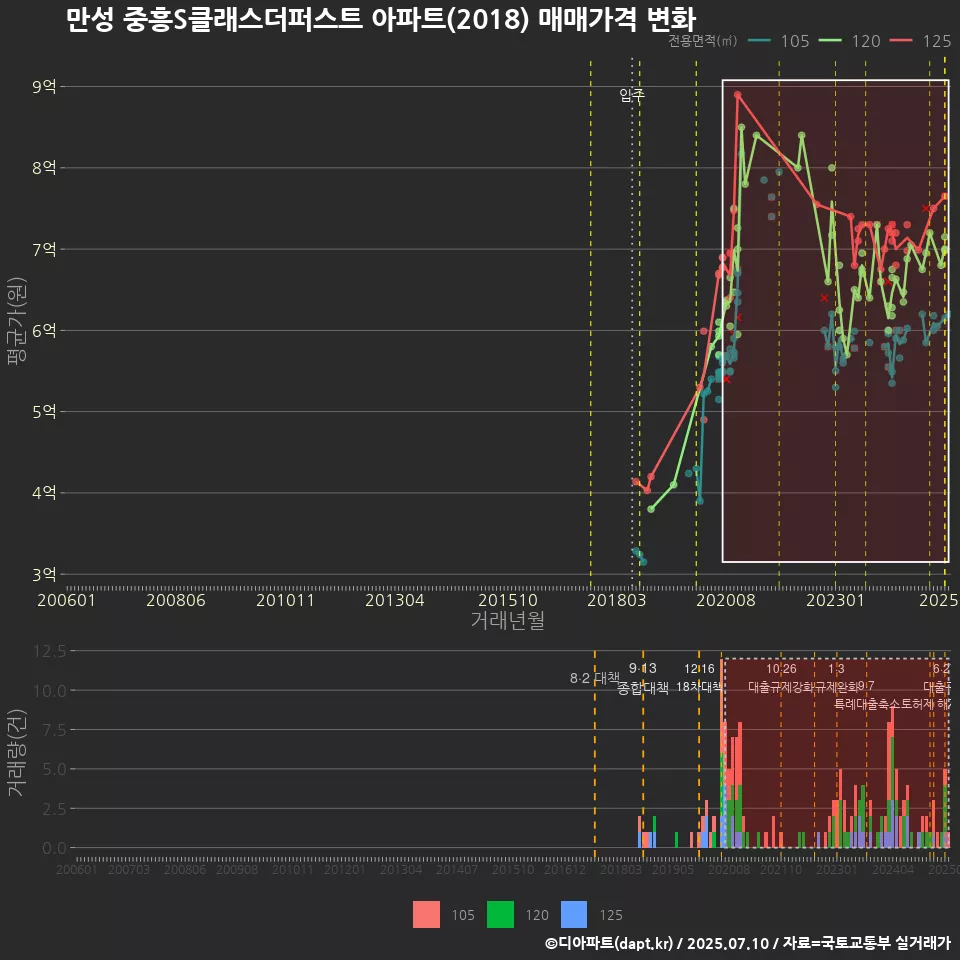
Task: Click the '105' label in the top legend
Action: click(795, 41)
